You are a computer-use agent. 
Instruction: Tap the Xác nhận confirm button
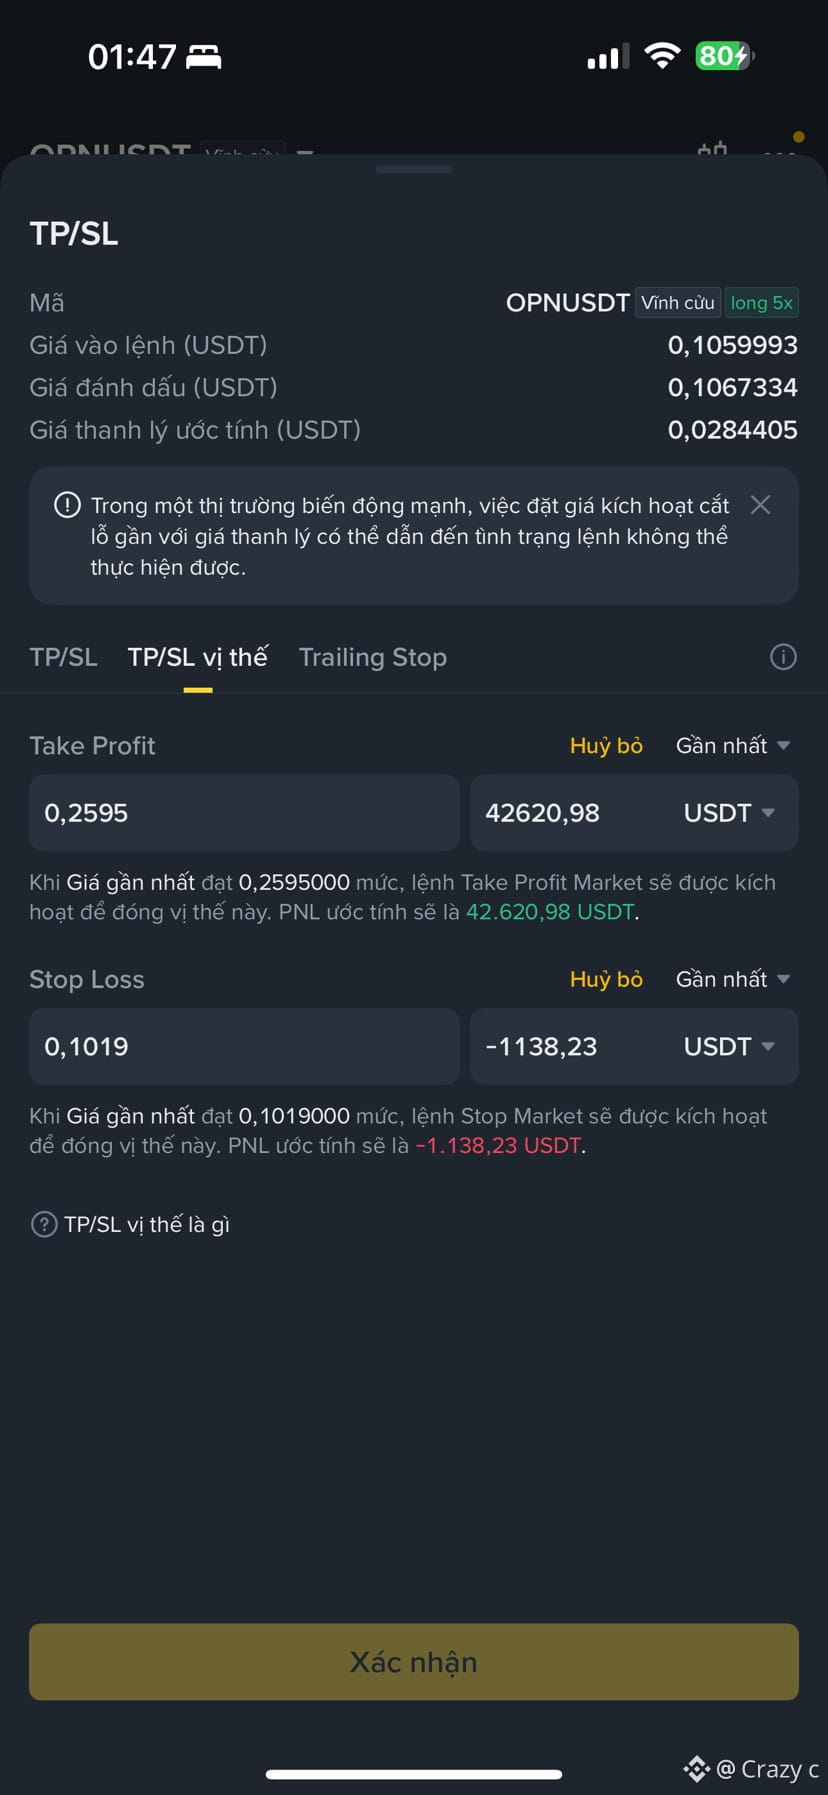pos(414,1662)
